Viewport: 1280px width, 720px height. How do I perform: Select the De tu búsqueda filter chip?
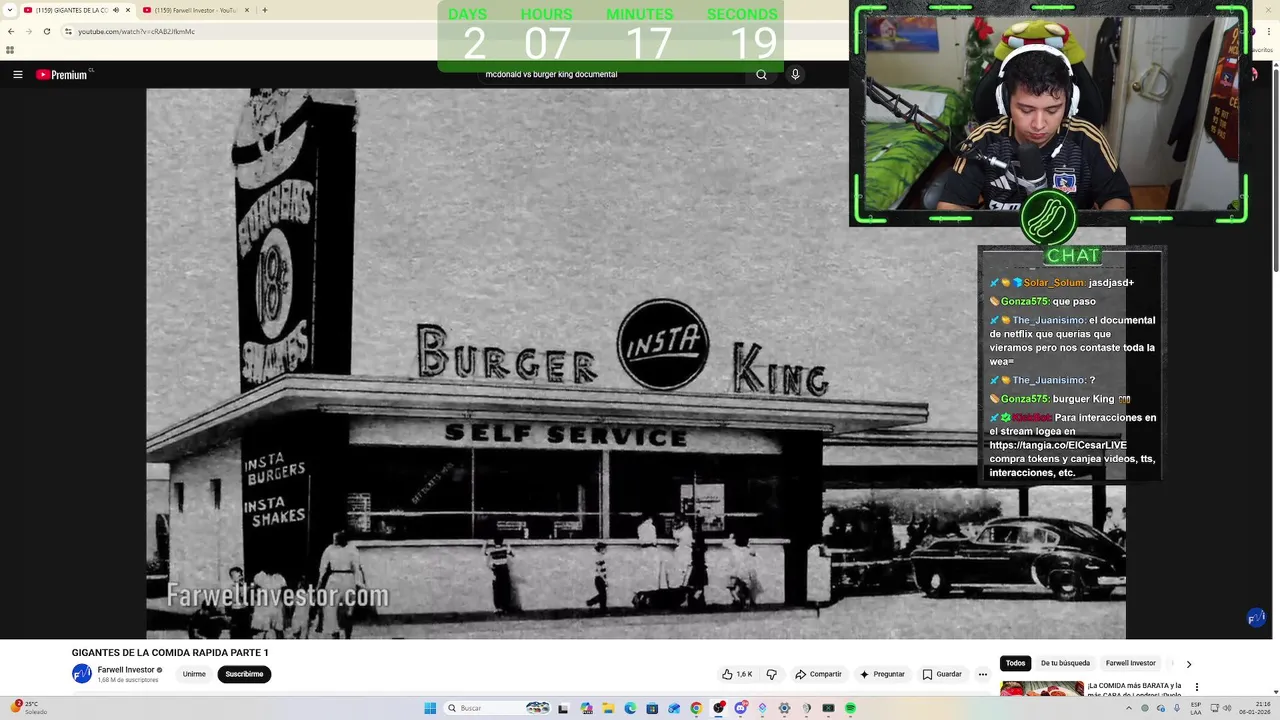tap(1065, 663)
